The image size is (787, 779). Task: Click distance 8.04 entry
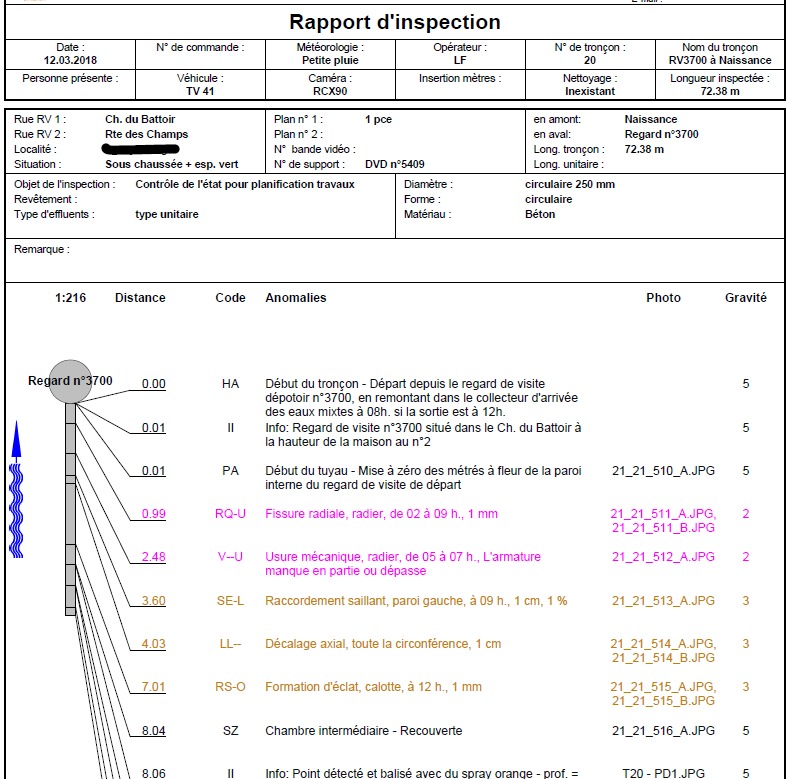[154, 731]
